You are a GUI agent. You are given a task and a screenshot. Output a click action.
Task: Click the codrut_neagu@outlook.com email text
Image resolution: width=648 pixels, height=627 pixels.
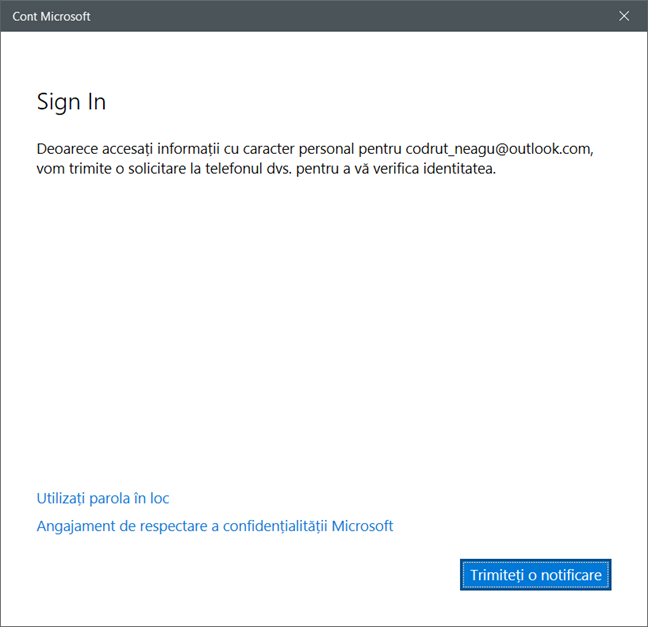click(498, 149)
